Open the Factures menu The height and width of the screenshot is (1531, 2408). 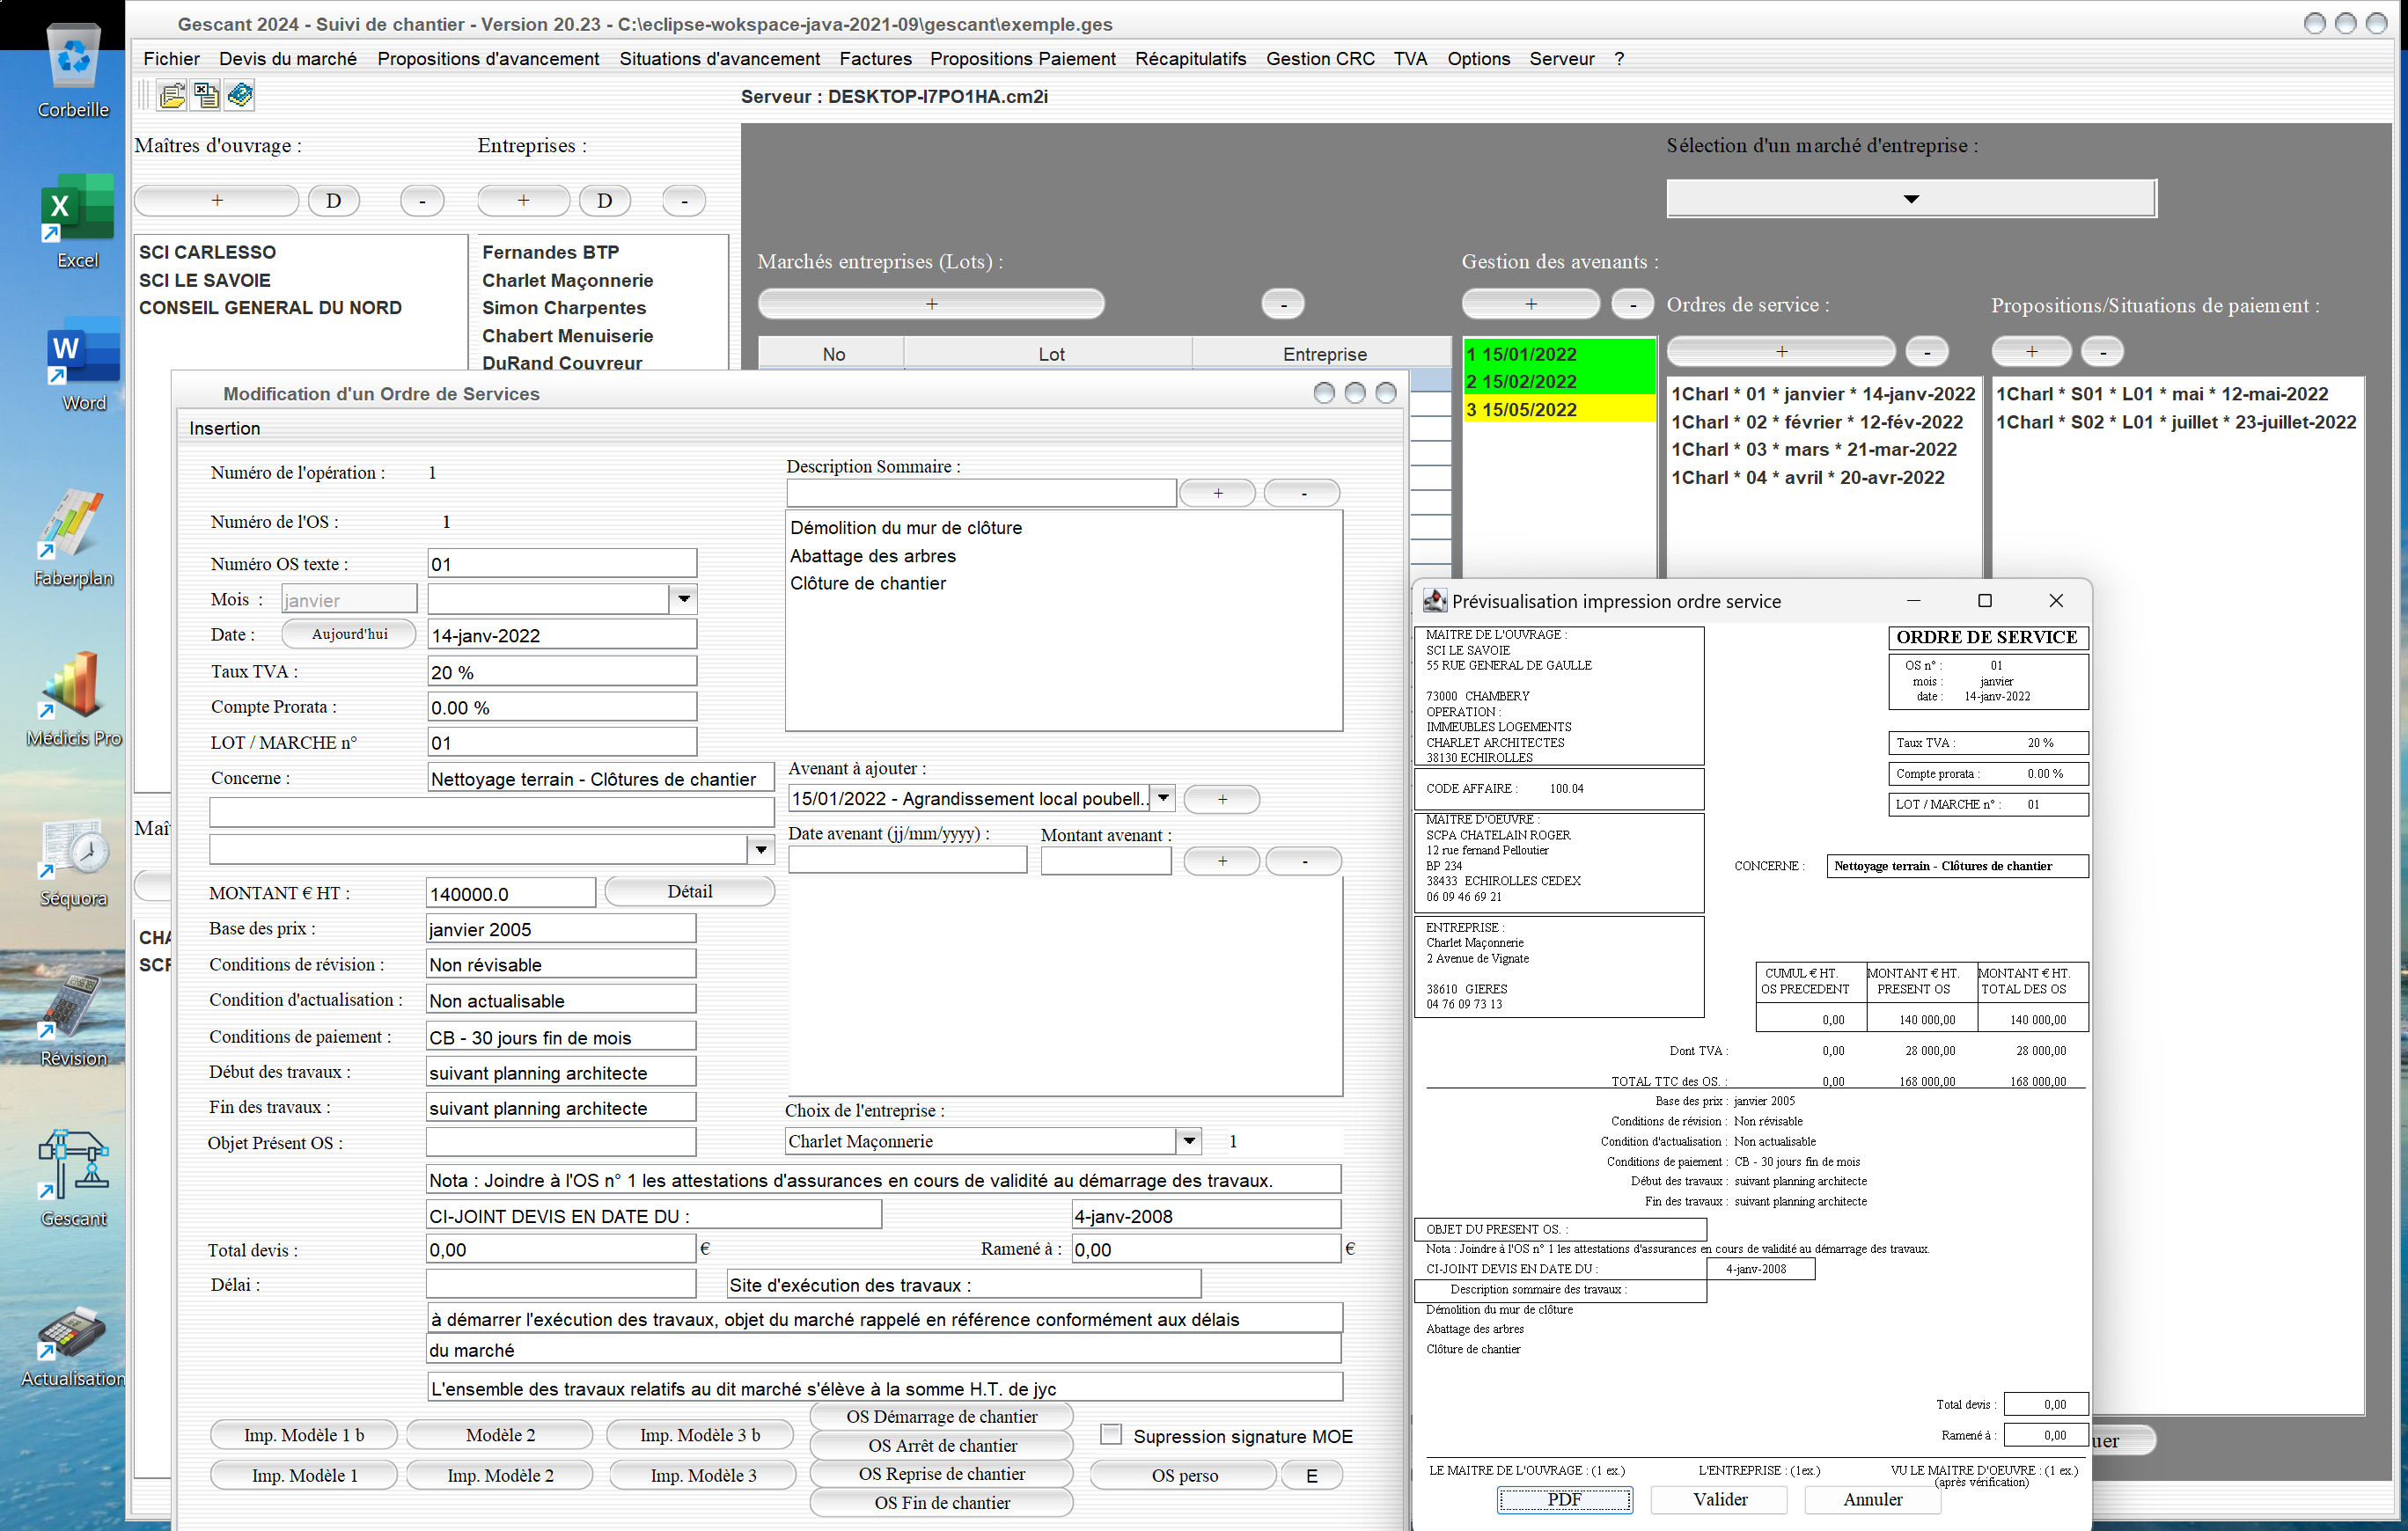coord(875,59)
